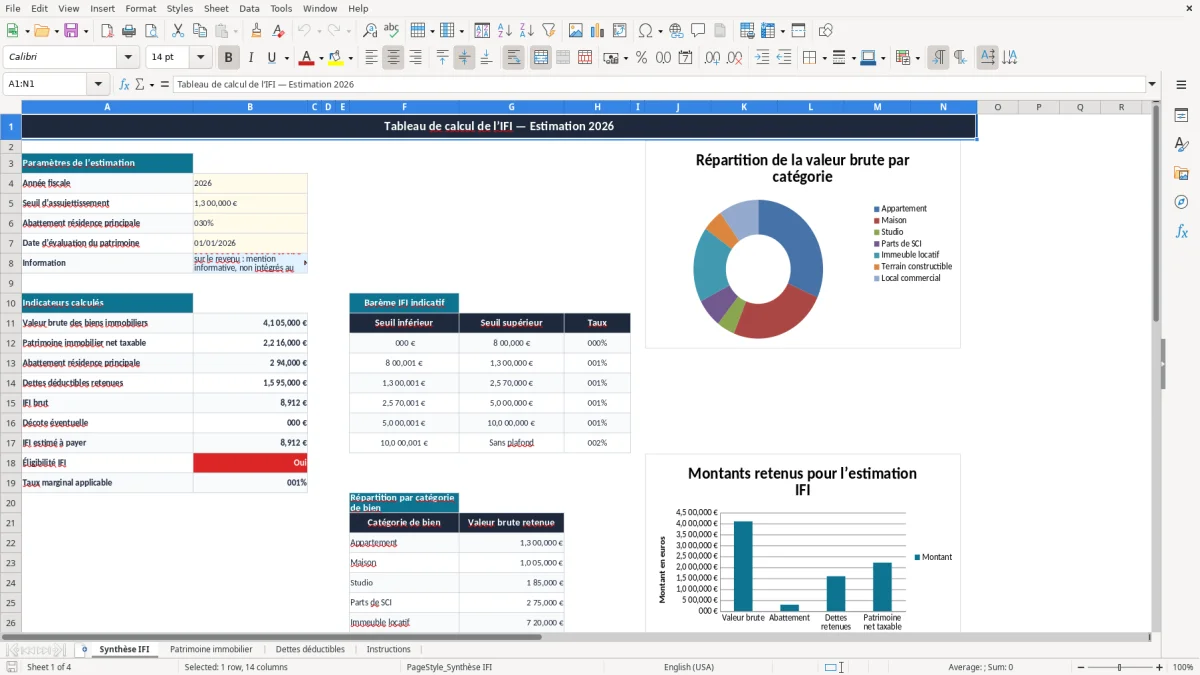Click the Spelling check icon
Image resolution: width=1200 pixels, height=675 pixels.
(391, 31)
